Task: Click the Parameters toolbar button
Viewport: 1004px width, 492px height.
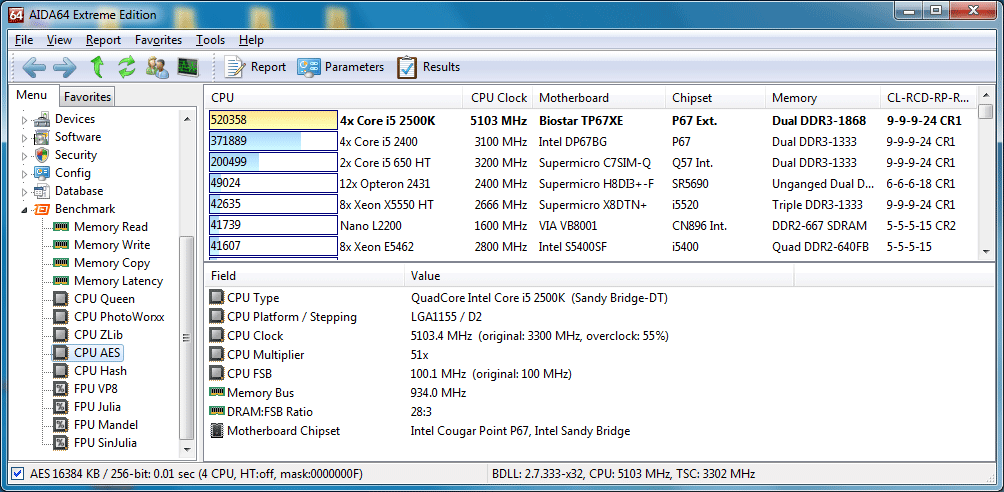Action: pyautogui.click(x=341, y=67)
